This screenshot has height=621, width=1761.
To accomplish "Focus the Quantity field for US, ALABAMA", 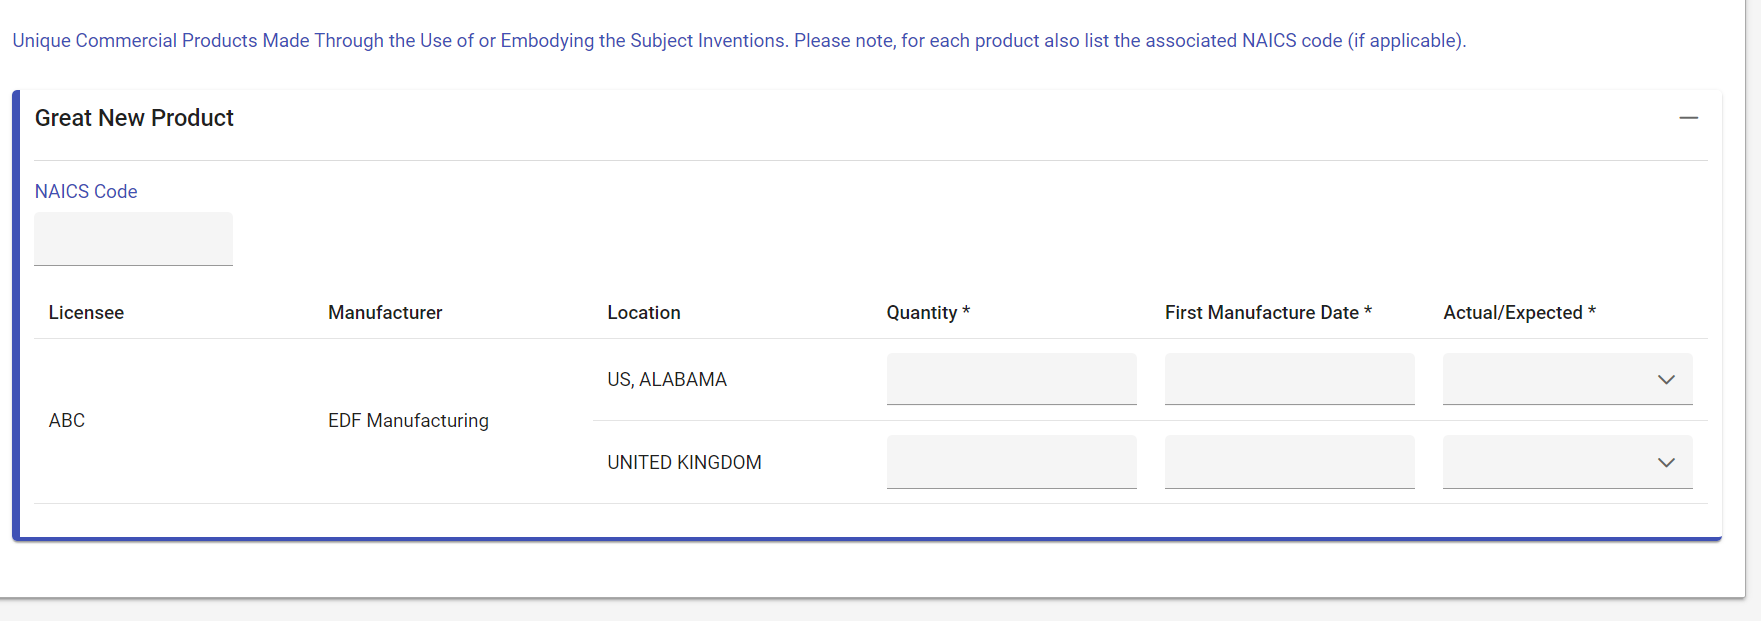I will tap(1011, 379).
